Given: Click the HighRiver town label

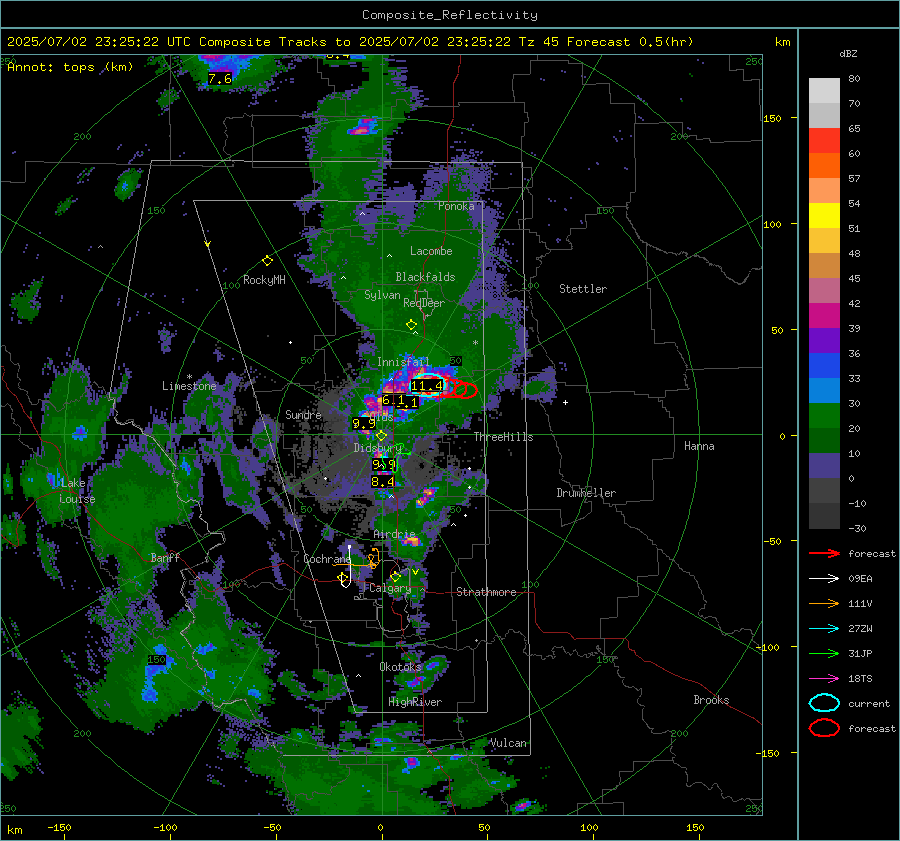Looking at the screenshot, I should tap(415, 702).
